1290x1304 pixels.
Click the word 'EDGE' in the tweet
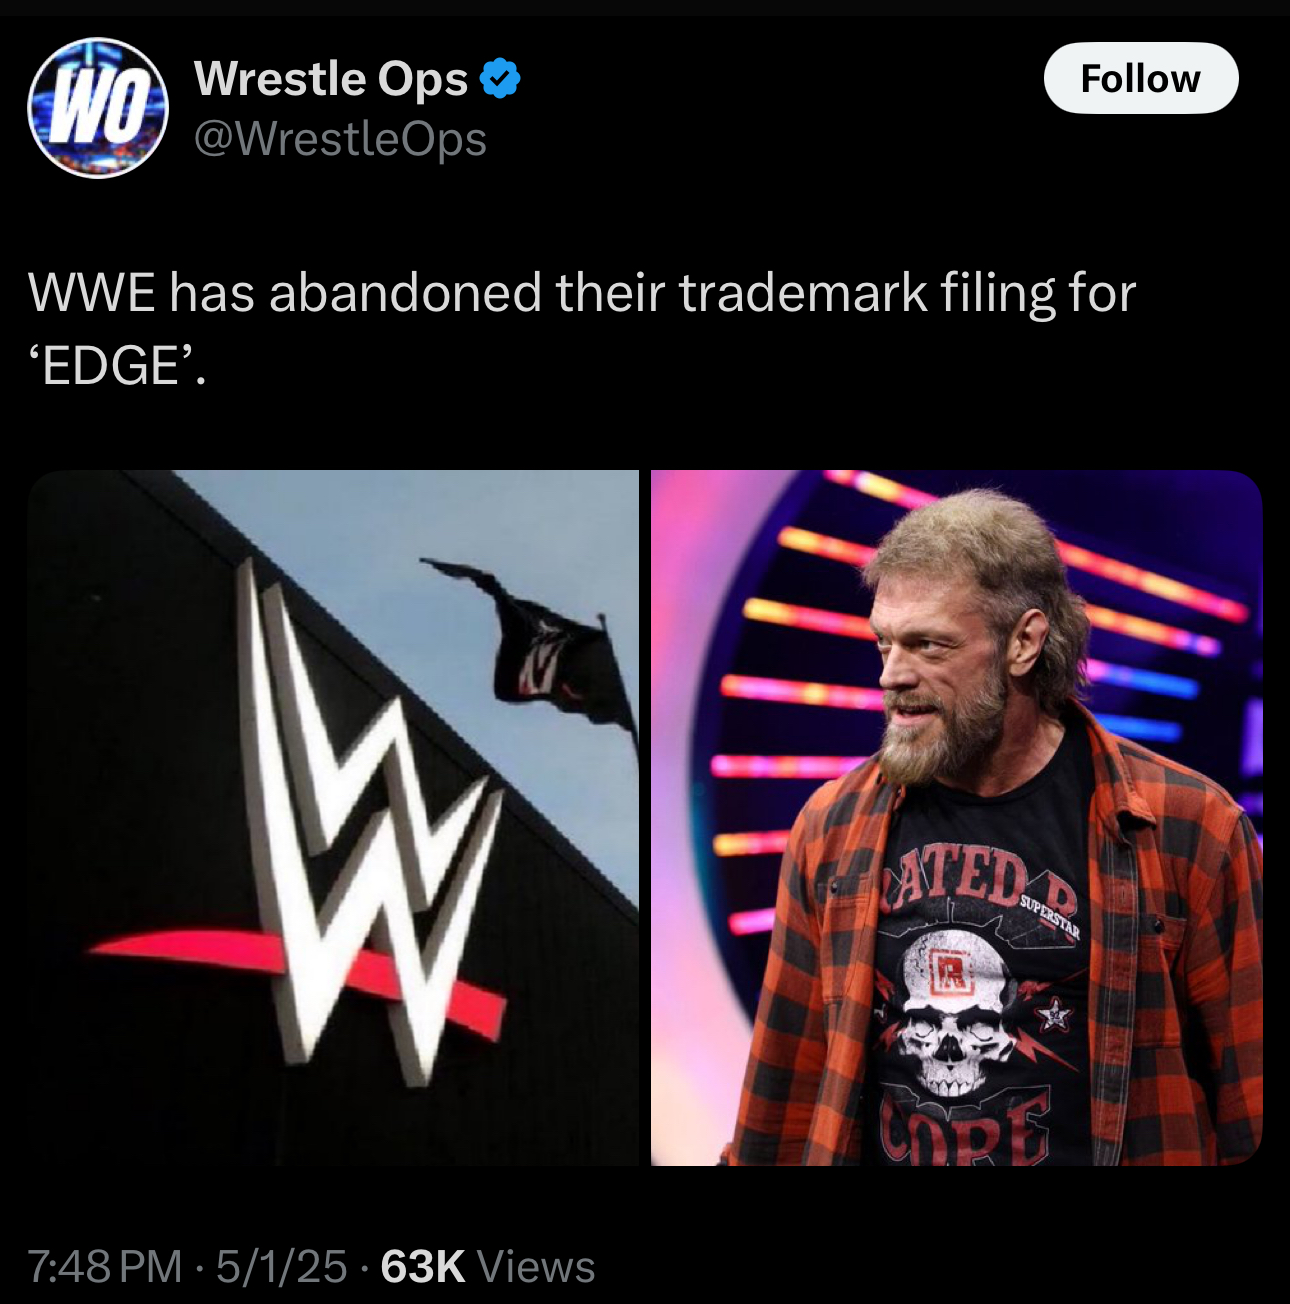point(110,366)
